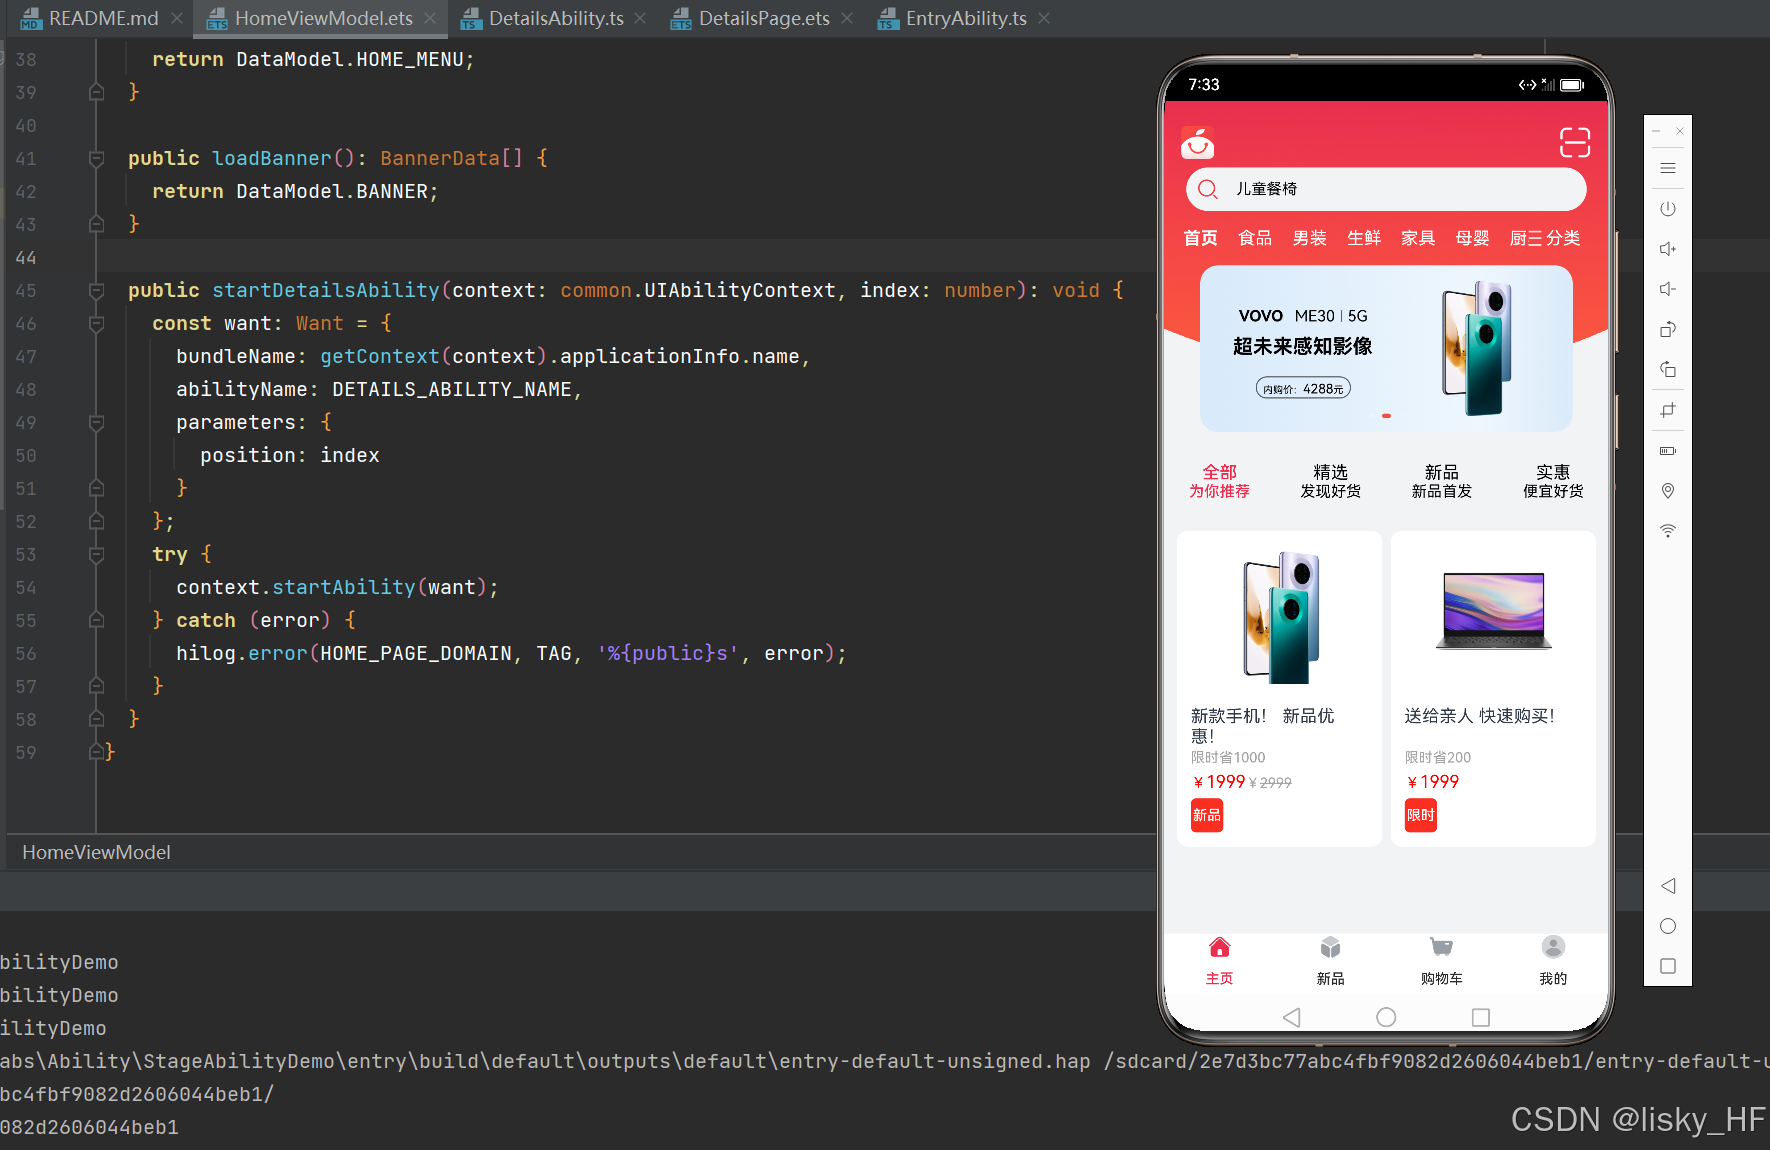Viewport: 1770px width, 1150px height.
Task: Click startAbility call on line 54
Action: point(343,587)
